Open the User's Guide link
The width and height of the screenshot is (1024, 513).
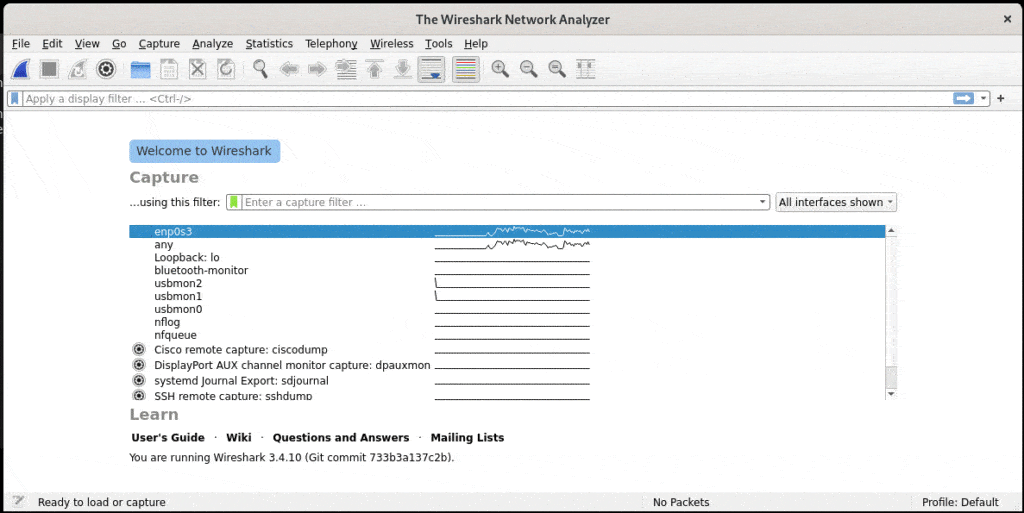168,438
